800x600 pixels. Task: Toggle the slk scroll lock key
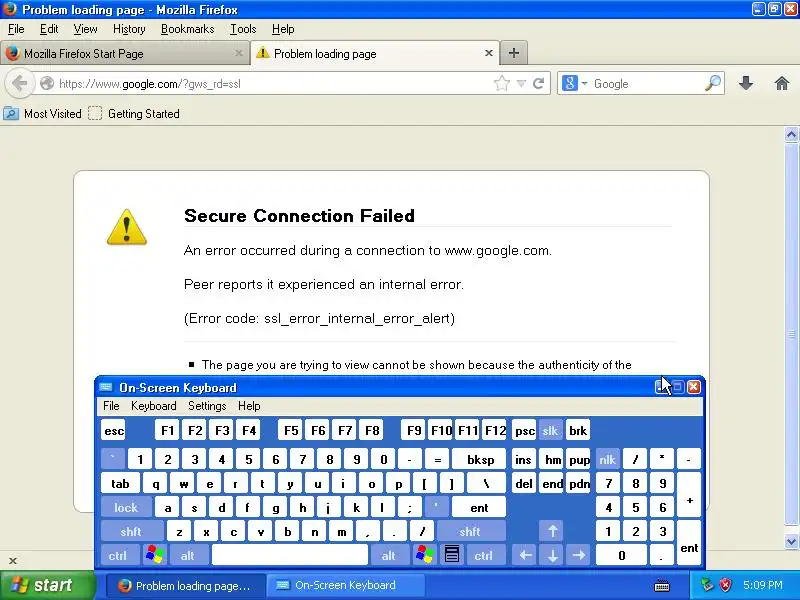(x=551, y=431)
